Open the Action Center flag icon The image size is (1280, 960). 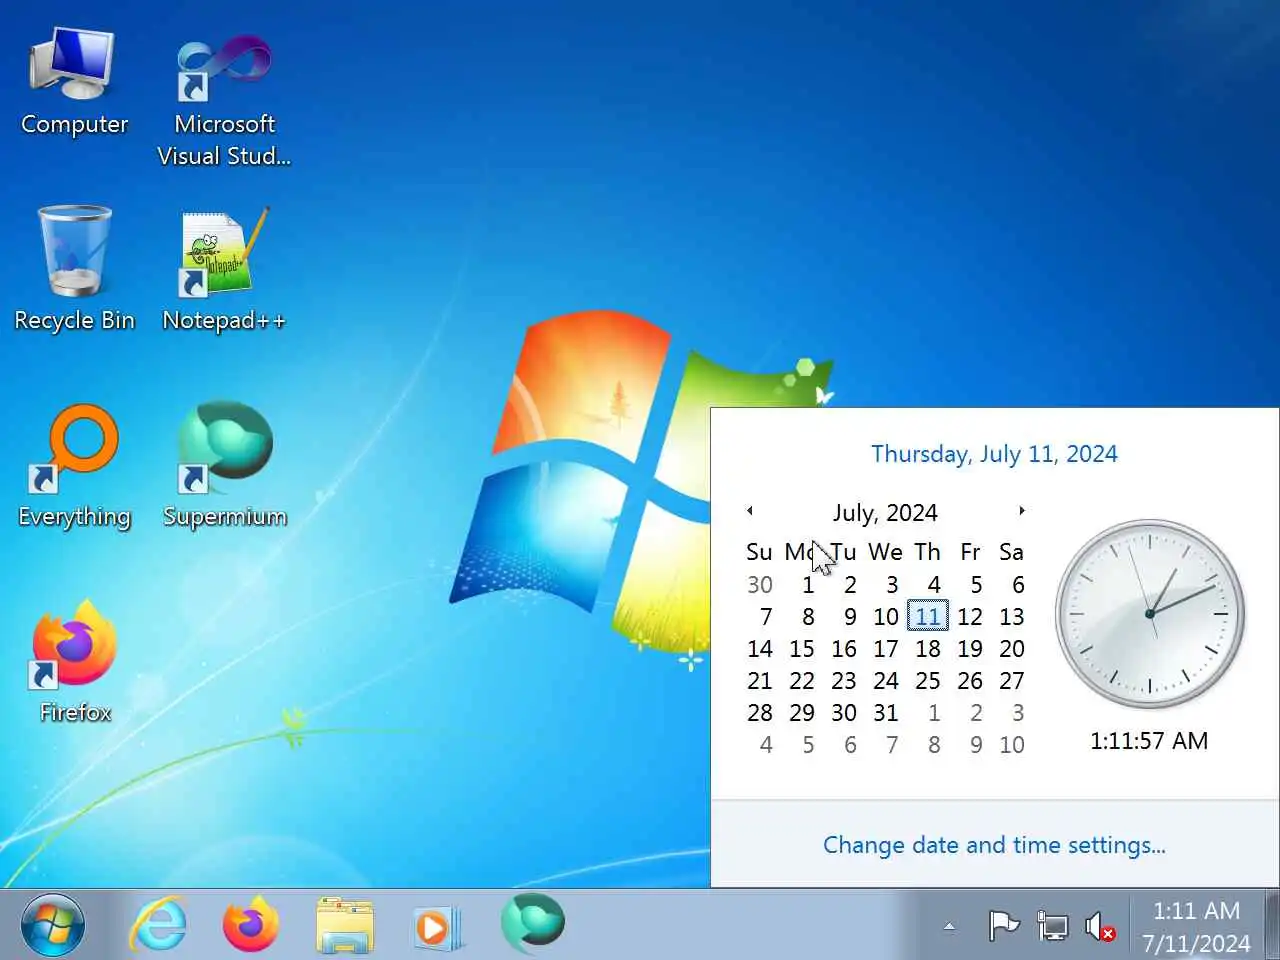point(1003,926)
